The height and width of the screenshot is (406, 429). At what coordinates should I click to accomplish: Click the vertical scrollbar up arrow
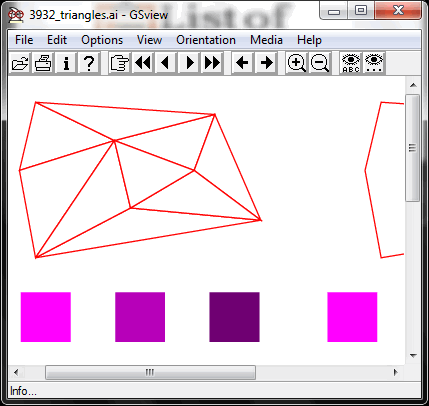413,85
